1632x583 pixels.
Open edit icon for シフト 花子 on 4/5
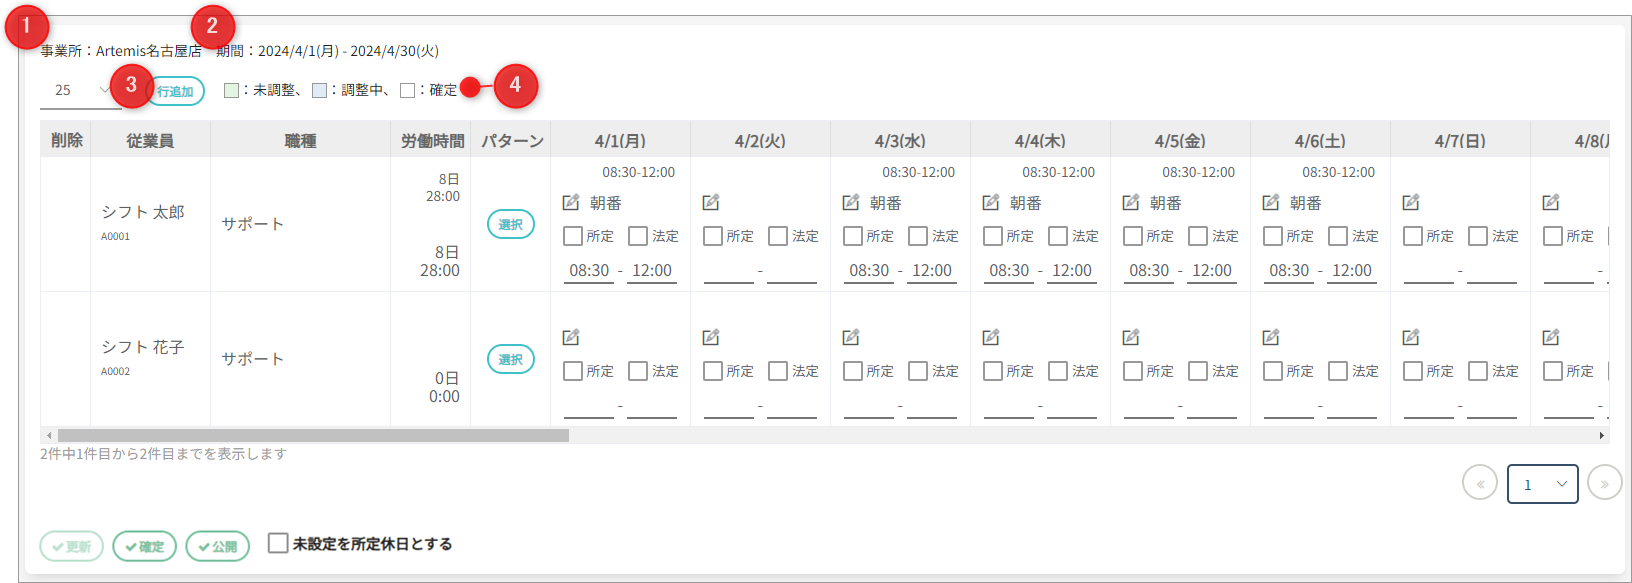pyautogui.click(x=1131, y=338)
